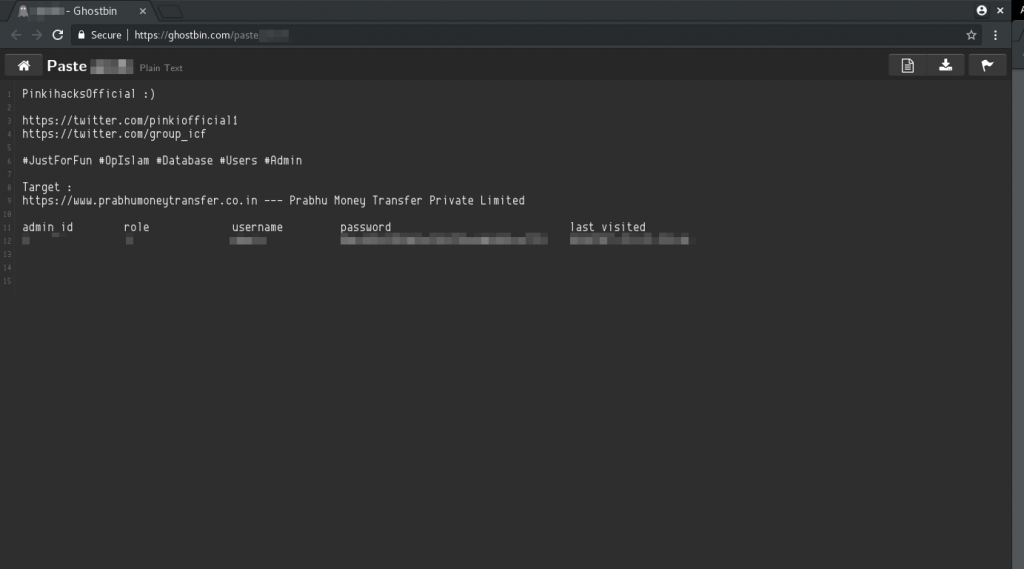
Task: Click 'role' column header text
Action: 136,227
